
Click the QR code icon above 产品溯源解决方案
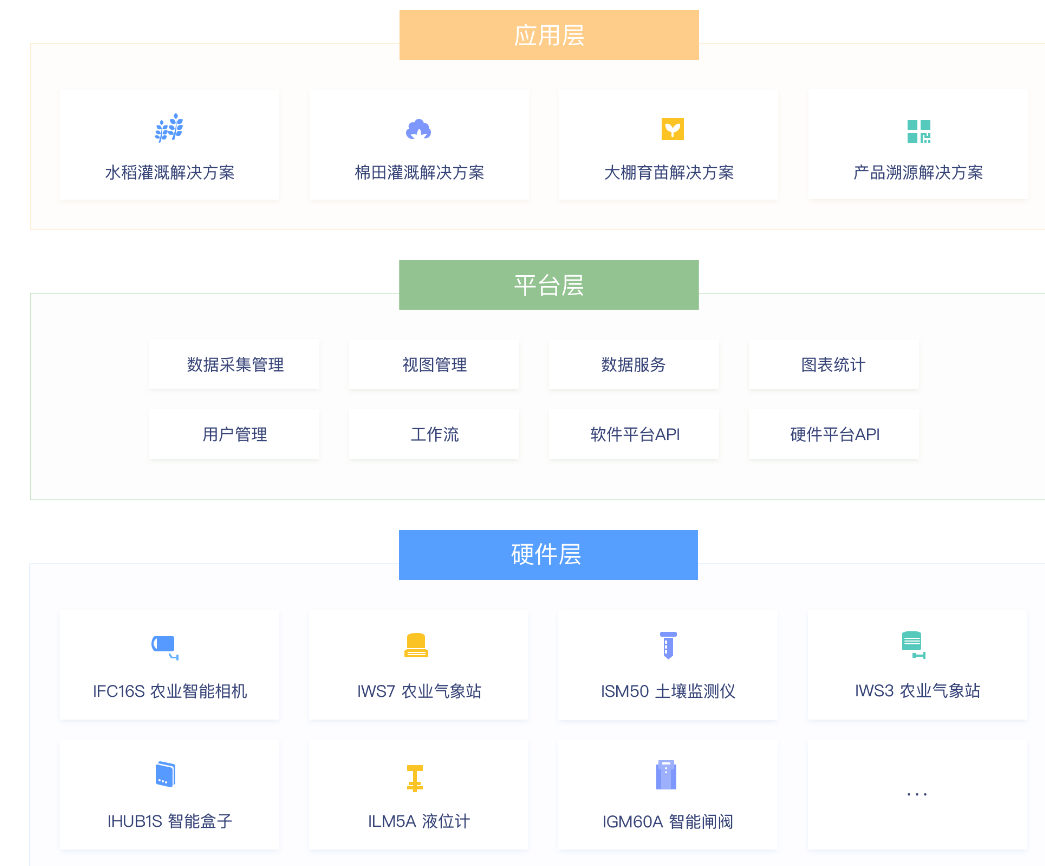918,131
